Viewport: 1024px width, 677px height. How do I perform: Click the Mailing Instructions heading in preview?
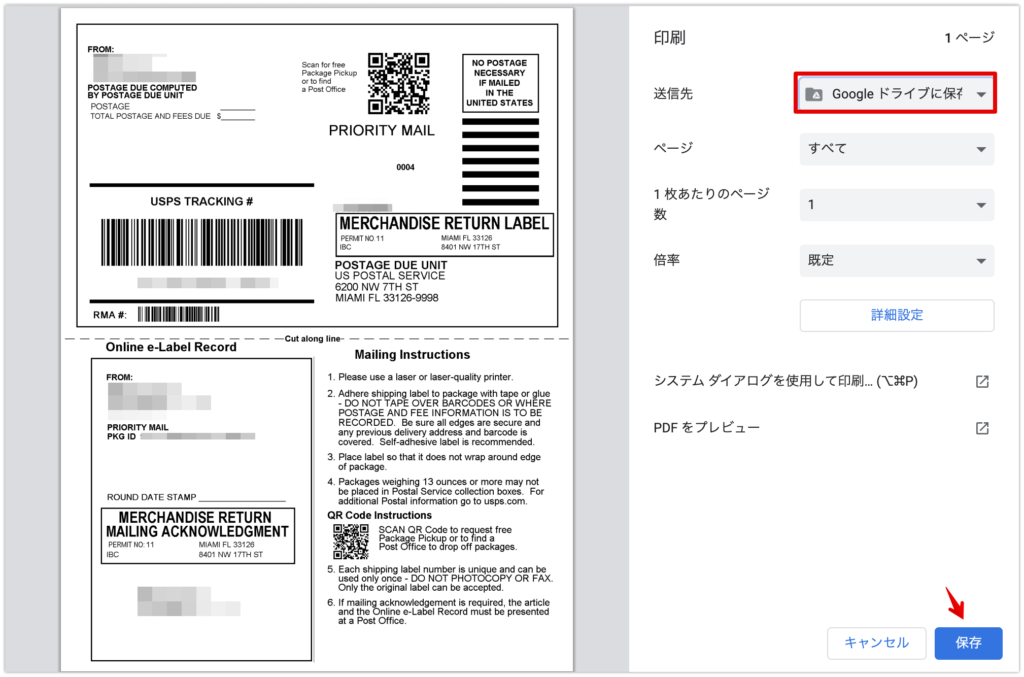point(412,354)
